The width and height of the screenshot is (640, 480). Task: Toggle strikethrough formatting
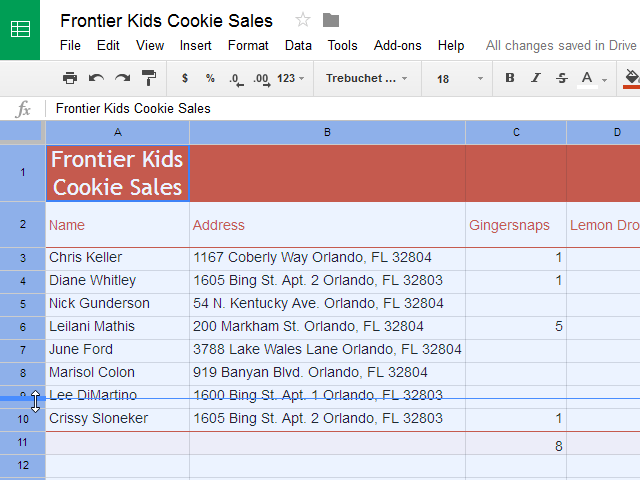[561, 78]
